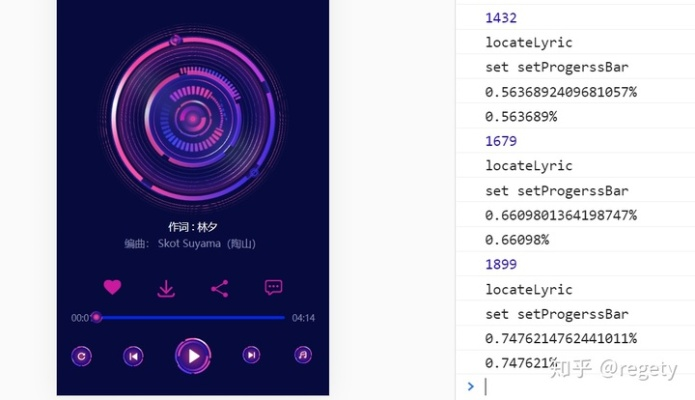This screenshot has width=695, height=400.
Task: Select the console log value 1679
Action: pyautogui.click(x=500, y=141)
